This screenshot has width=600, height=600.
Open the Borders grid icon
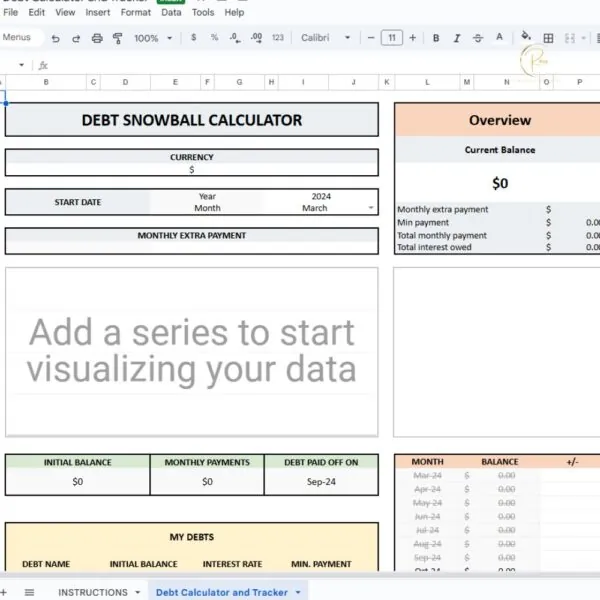pos(548,38)
